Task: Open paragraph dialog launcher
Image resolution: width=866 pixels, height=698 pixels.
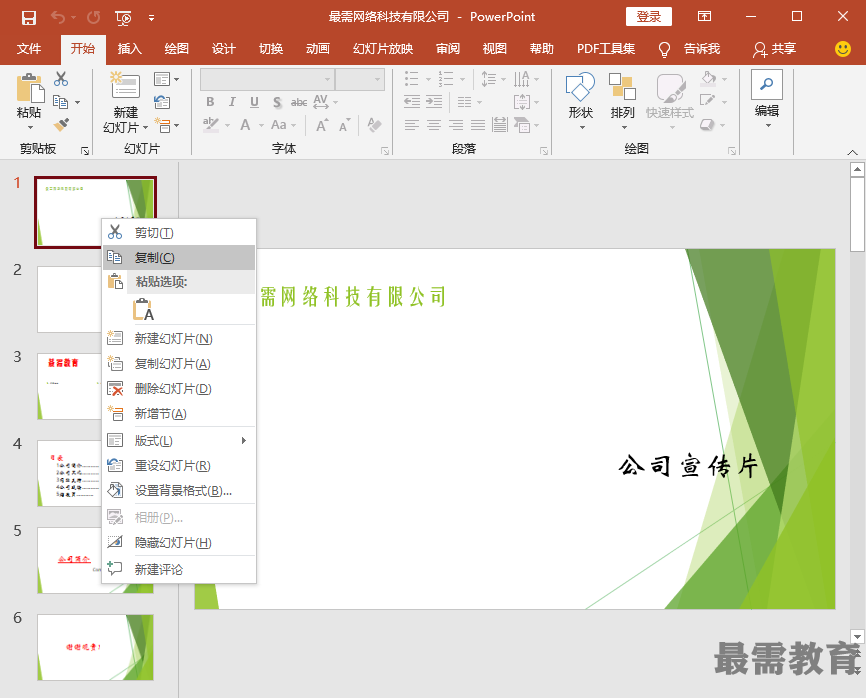Action: click(x=544, y=151)
